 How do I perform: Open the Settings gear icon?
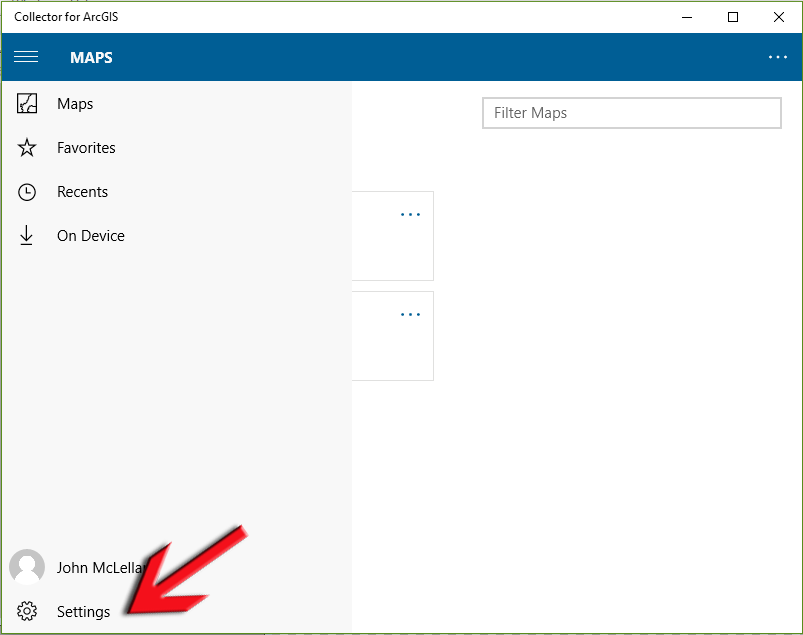pyautogui.click(x=27, y=611)
